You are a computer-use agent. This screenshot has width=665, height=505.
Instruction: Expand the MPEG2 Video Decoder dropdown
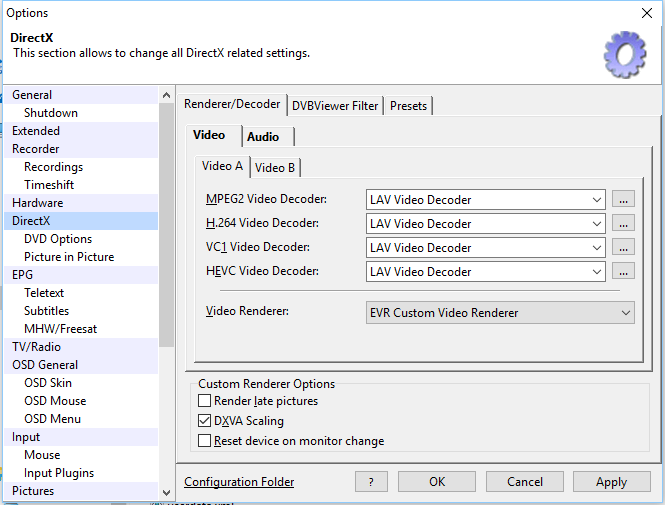[596, 200]
